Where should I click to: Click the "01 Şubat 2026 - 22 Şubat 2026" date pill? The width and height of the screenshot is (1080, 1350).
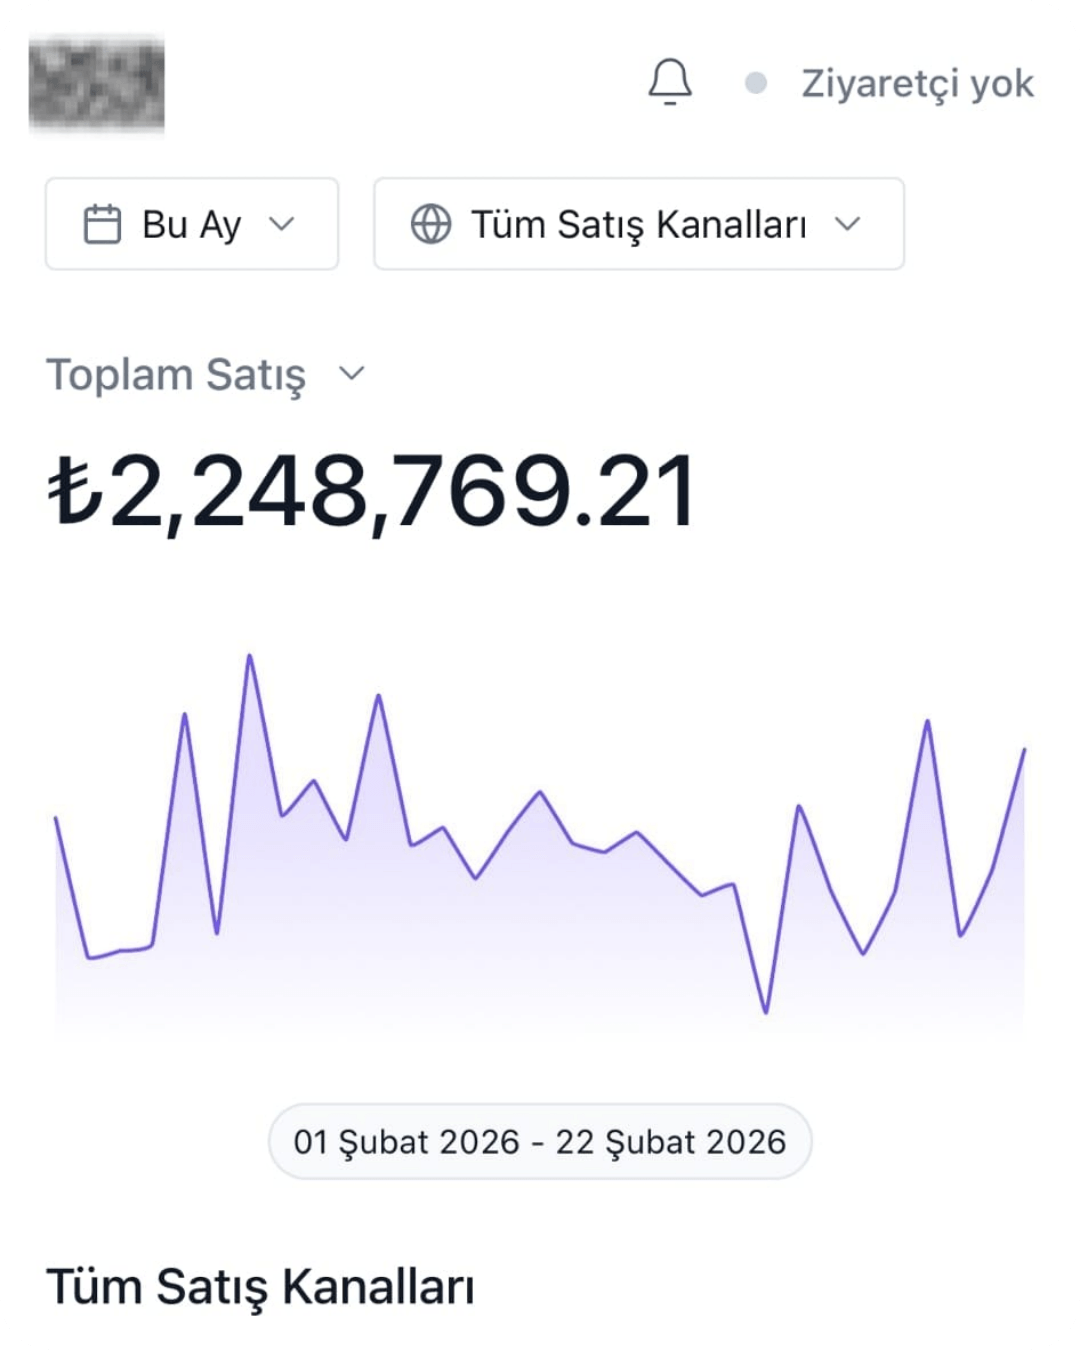[x=540, y=1141]
